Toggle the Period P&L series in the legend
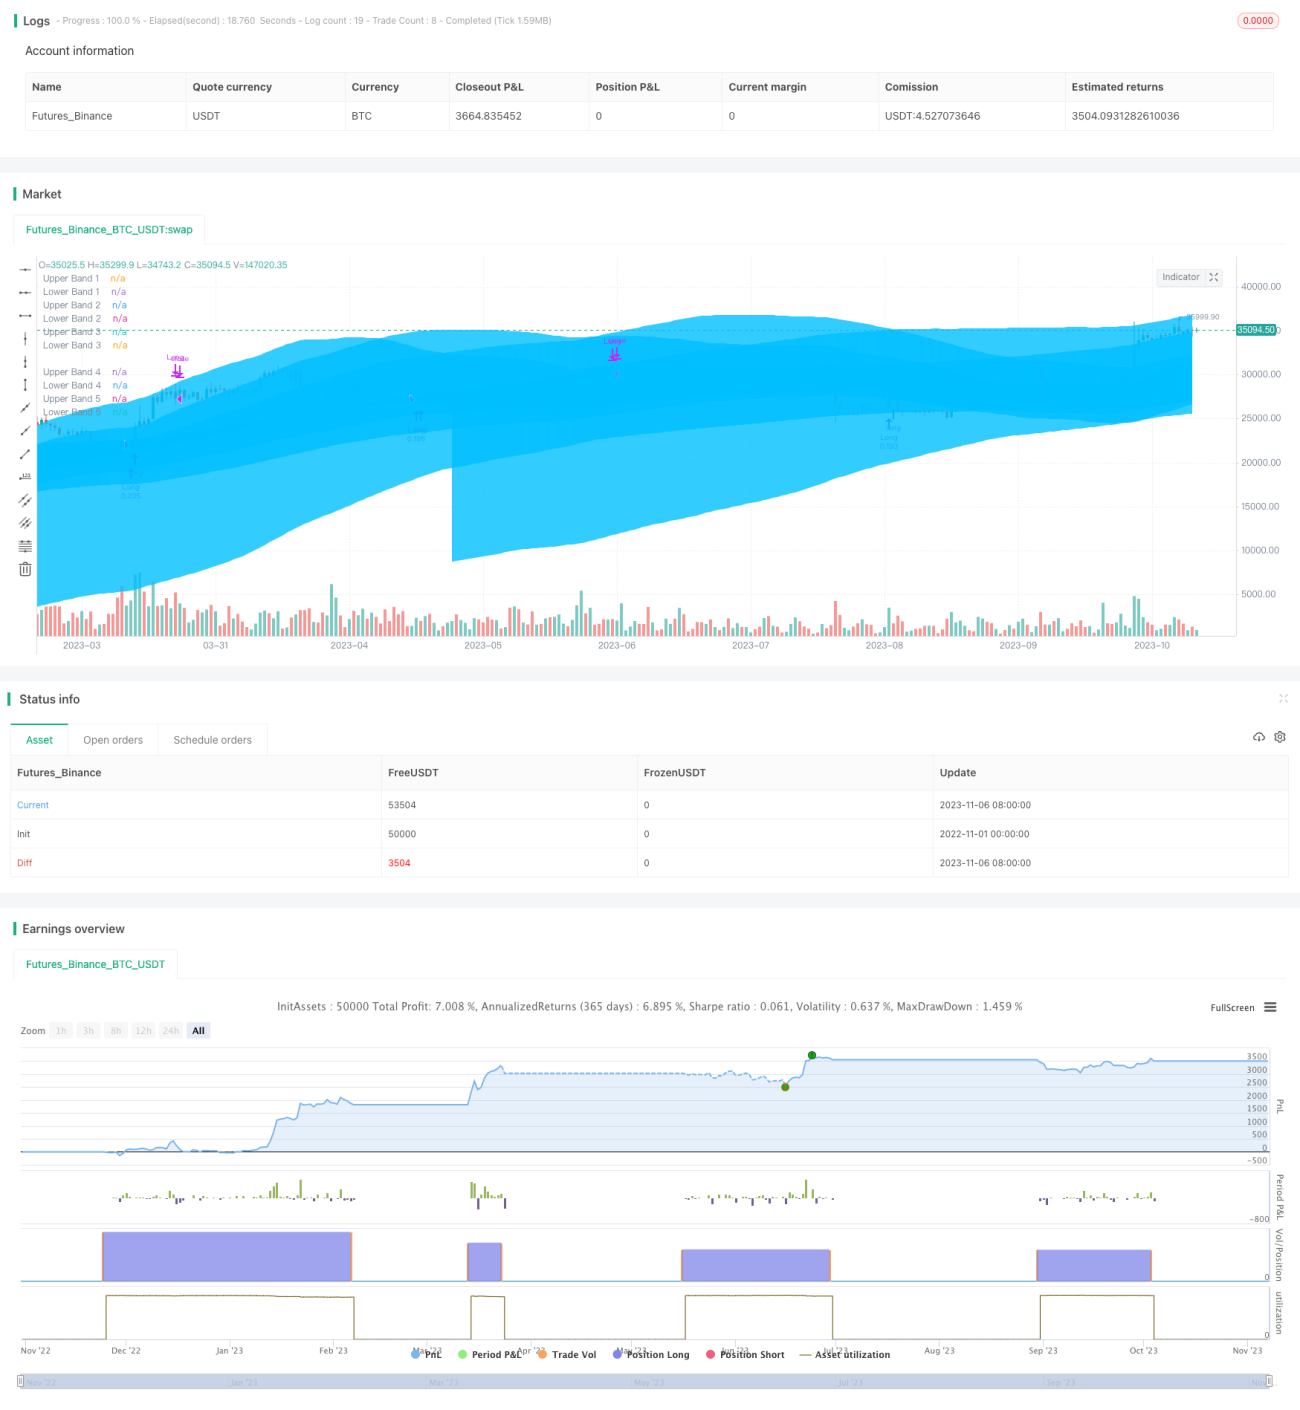The height and width of the screenshot is (1410, 1300). tap(490, 1354)
